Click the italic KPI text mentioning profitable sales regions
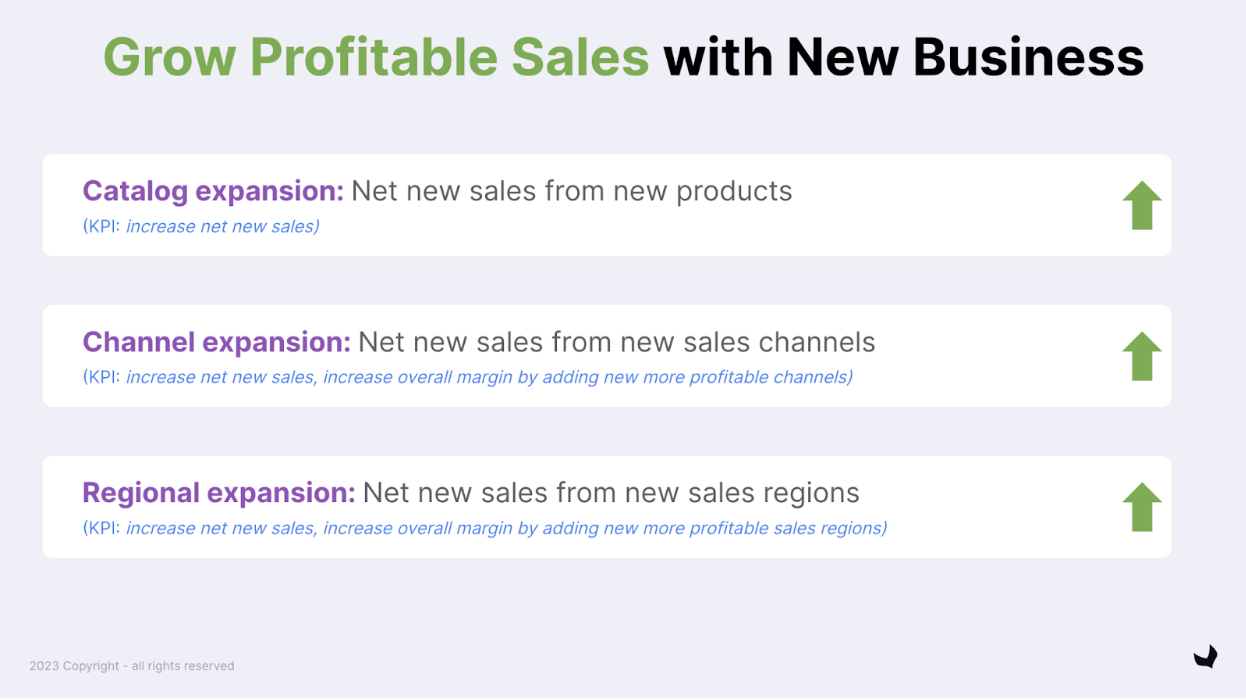Image resolution: width=1246 pixels, height=700 pixels. tap(506, 528)
